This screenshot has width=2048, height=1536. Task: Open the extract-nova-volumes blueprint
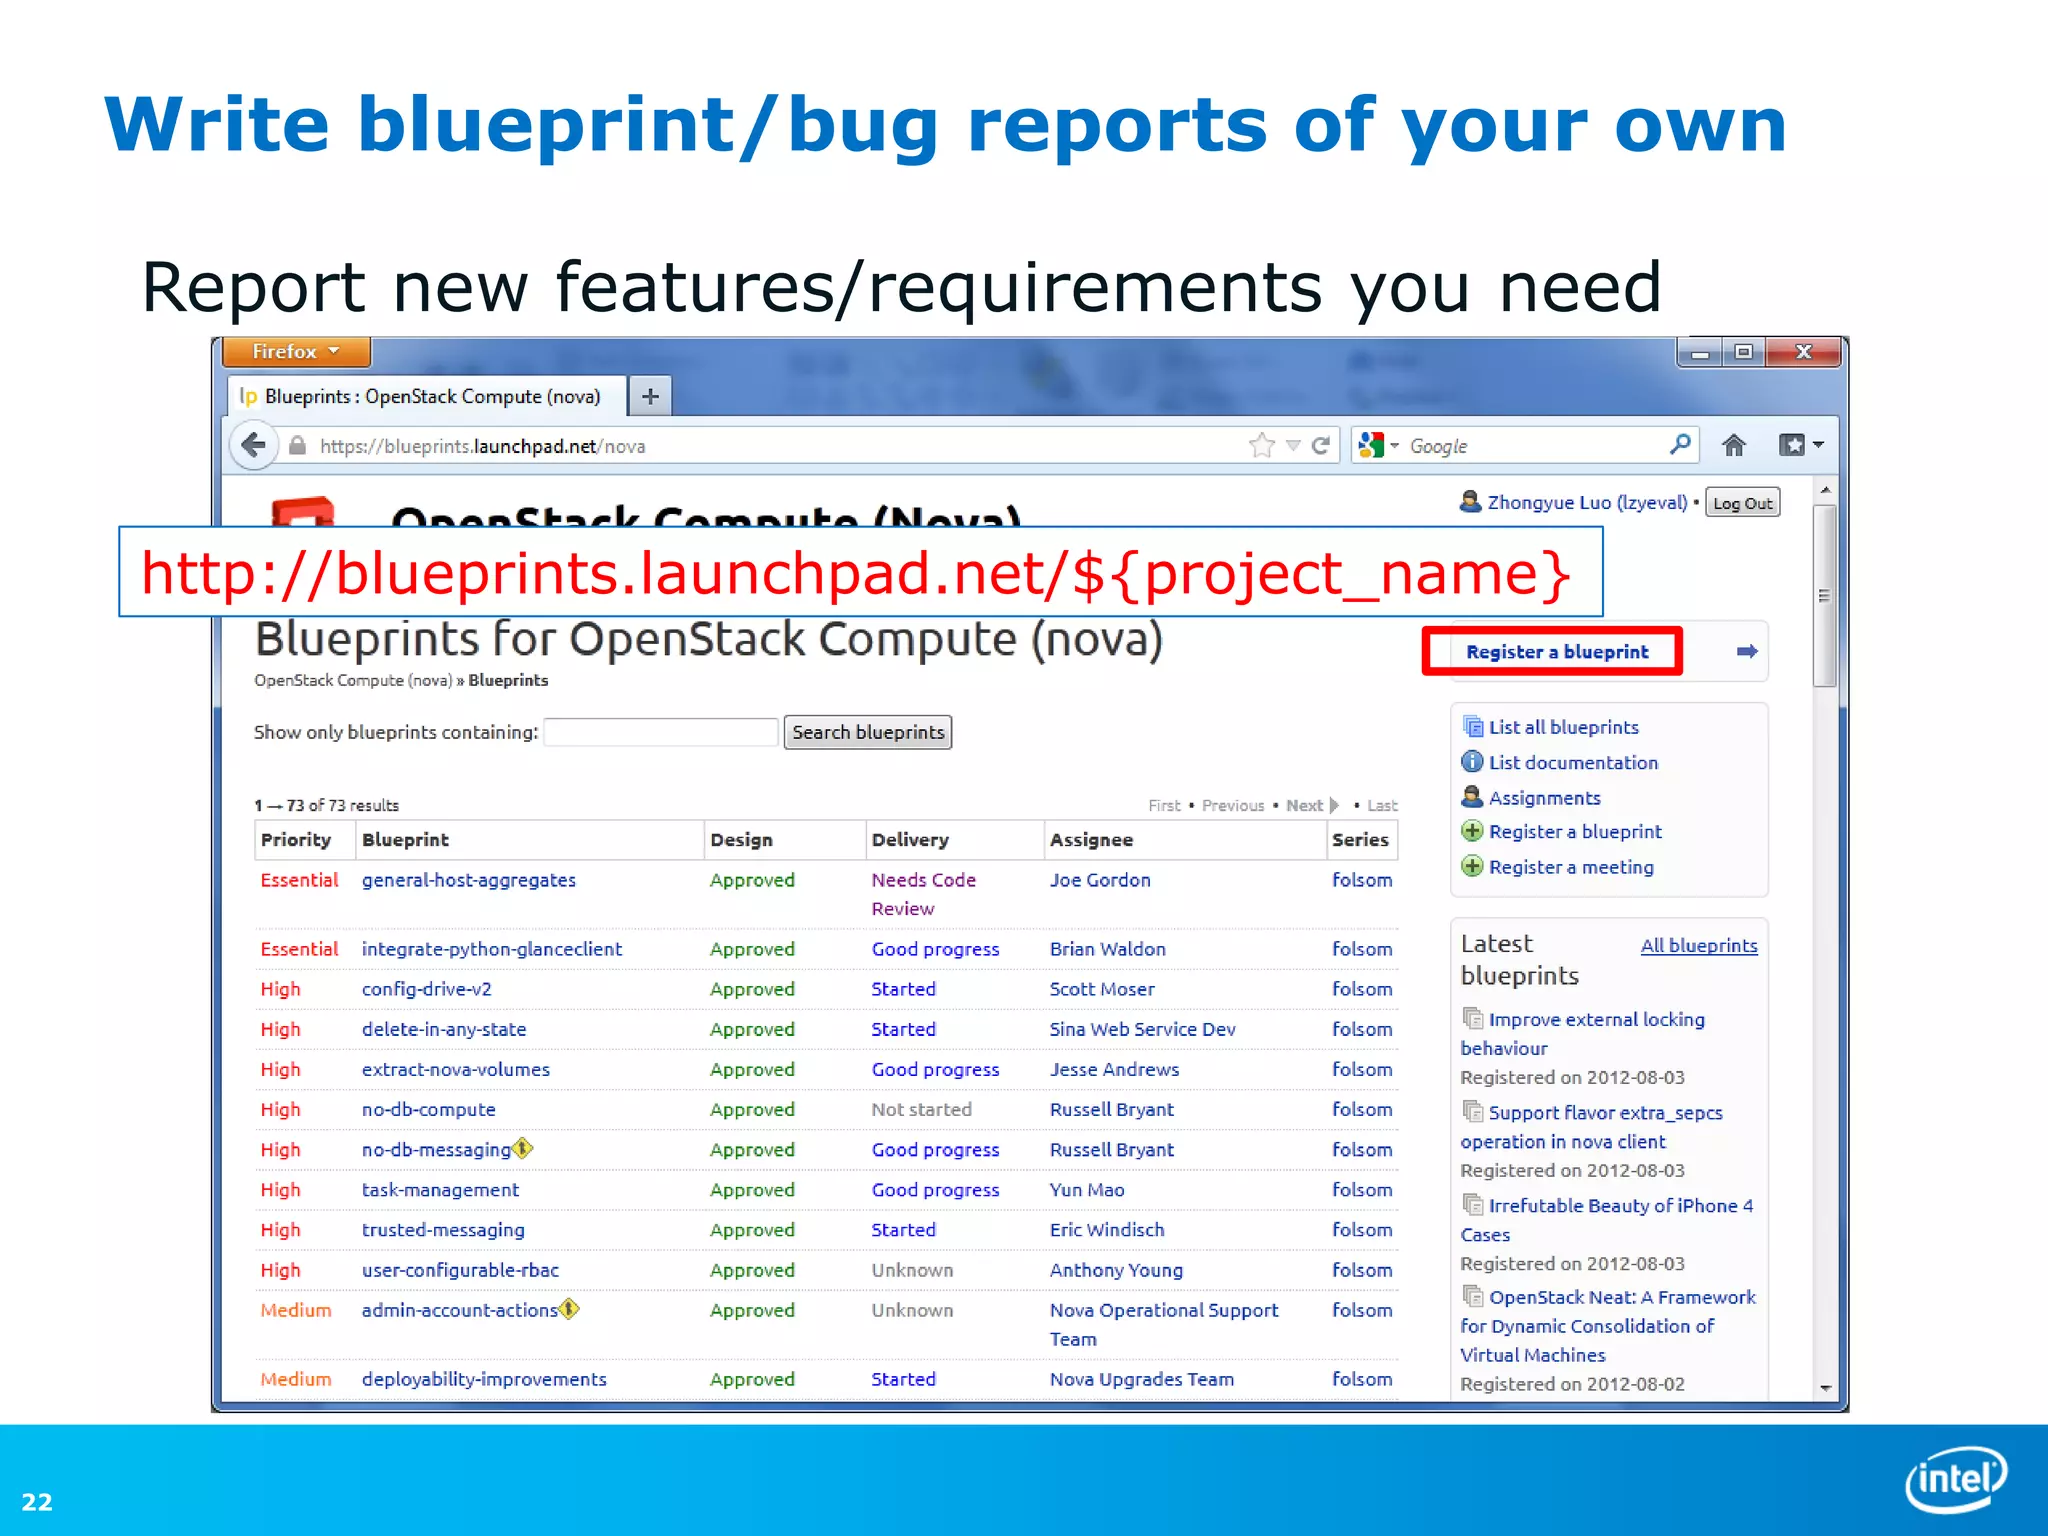(456, 1069)
